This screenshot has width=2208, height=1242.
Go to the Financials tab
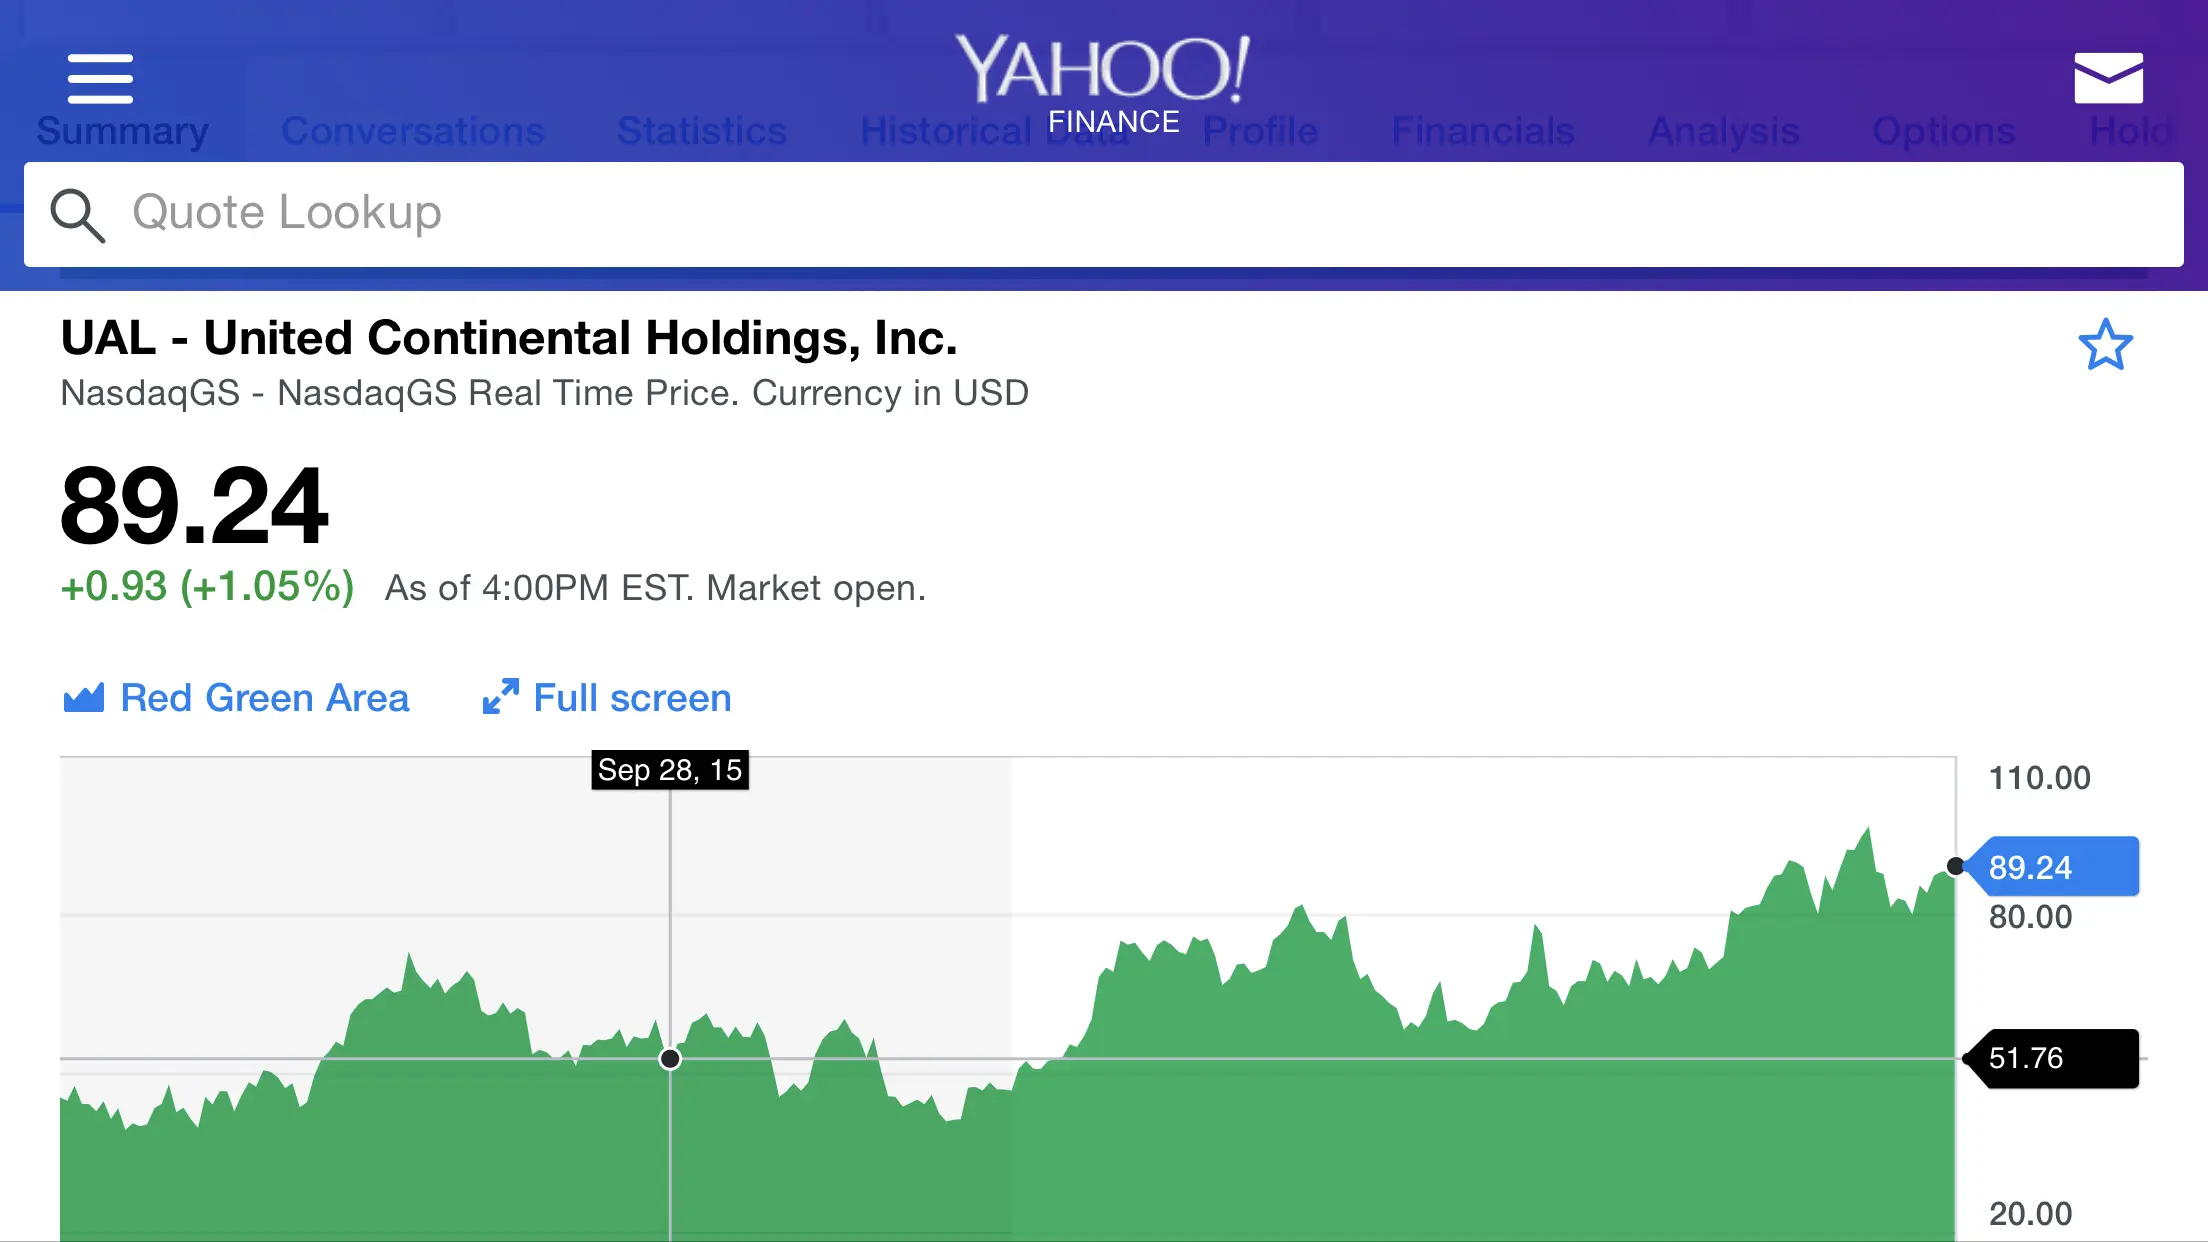1483,132
